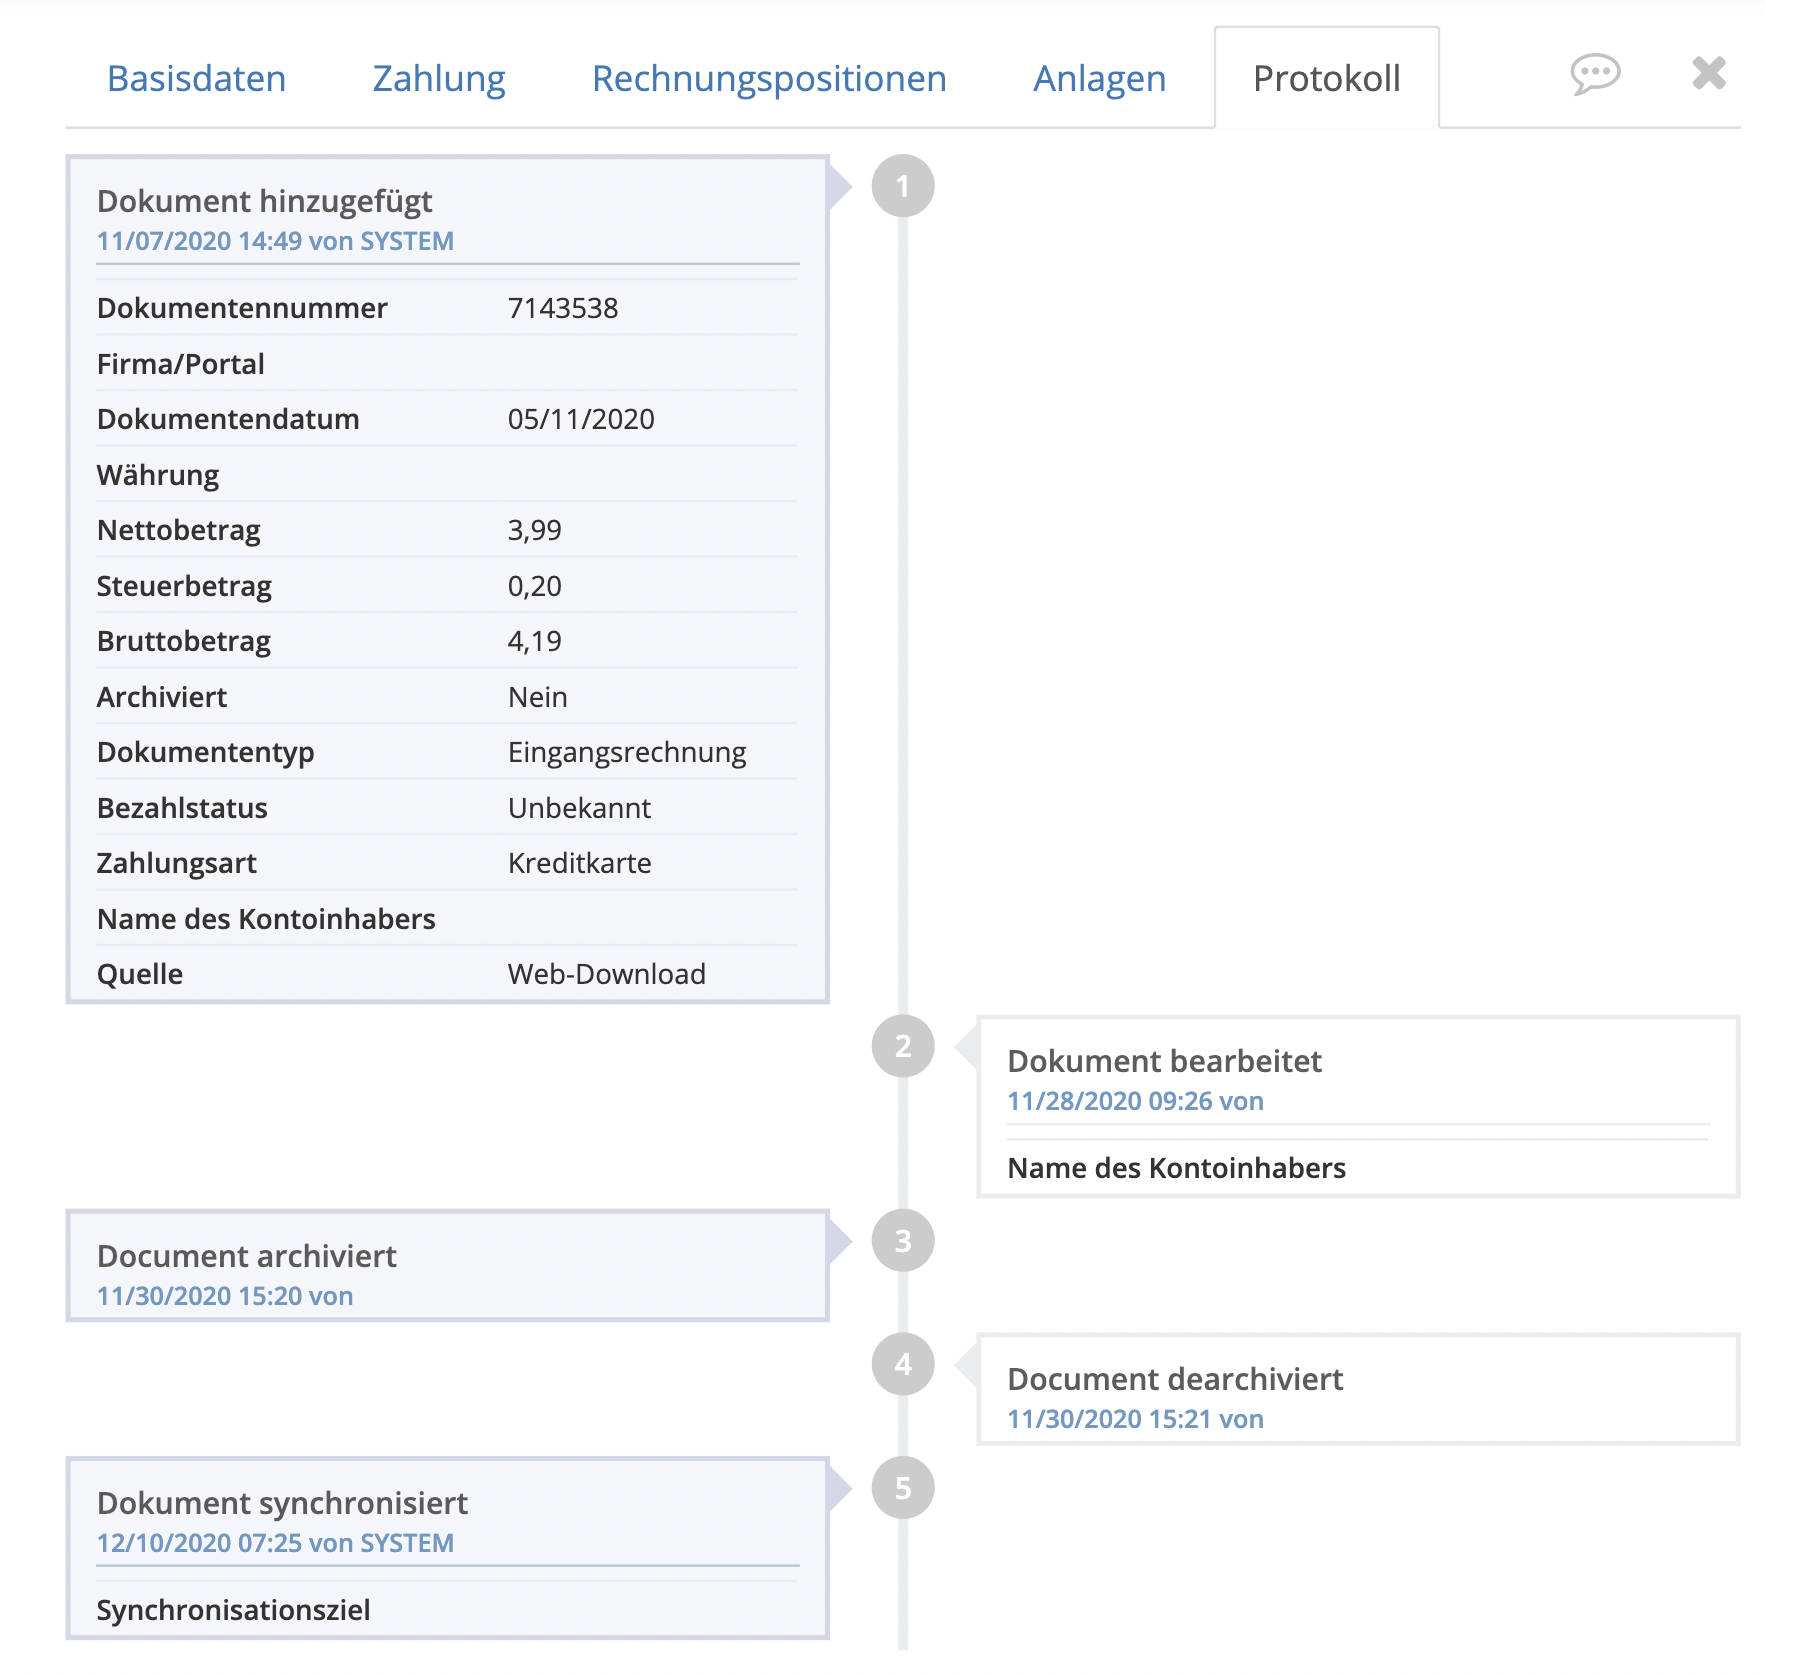Screen dimensions: 1816x1675
Task: Click the 'Dokument synchronisiert' entry title
Action: (x=283, y=1503)
